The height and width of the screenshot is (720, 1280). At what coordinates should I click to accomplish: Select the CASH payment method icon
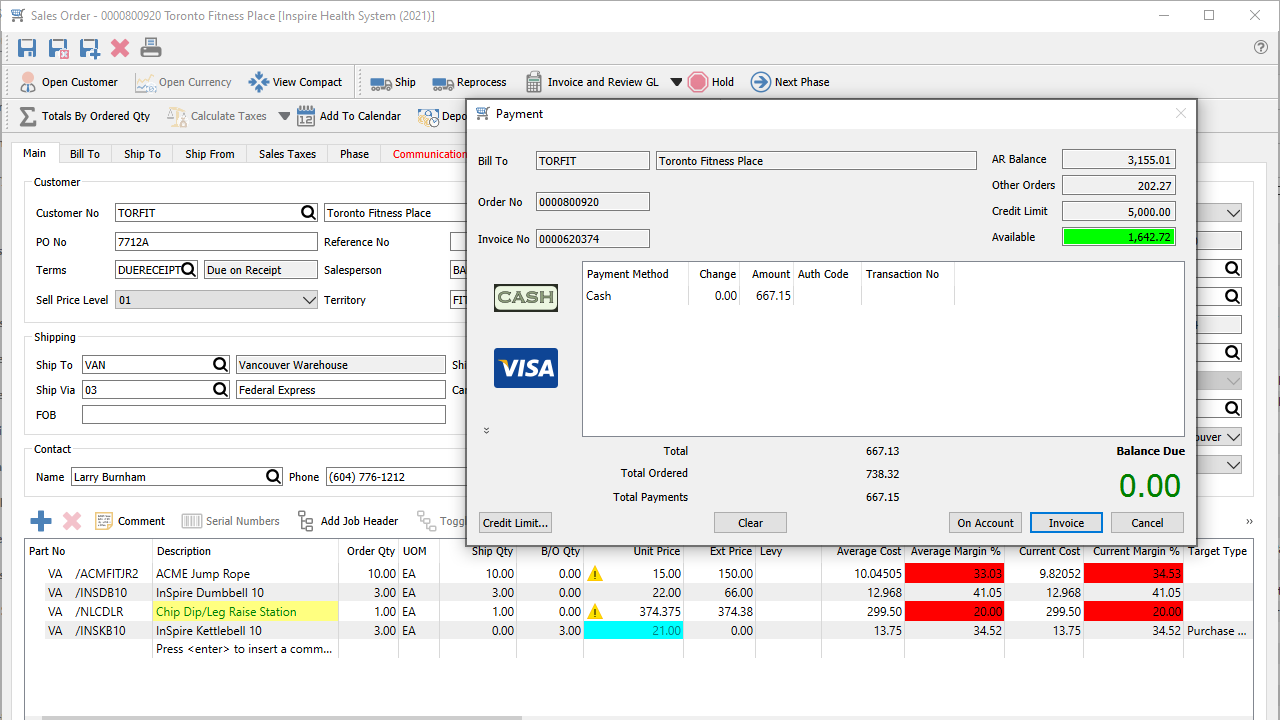click(x=526, y=297)
